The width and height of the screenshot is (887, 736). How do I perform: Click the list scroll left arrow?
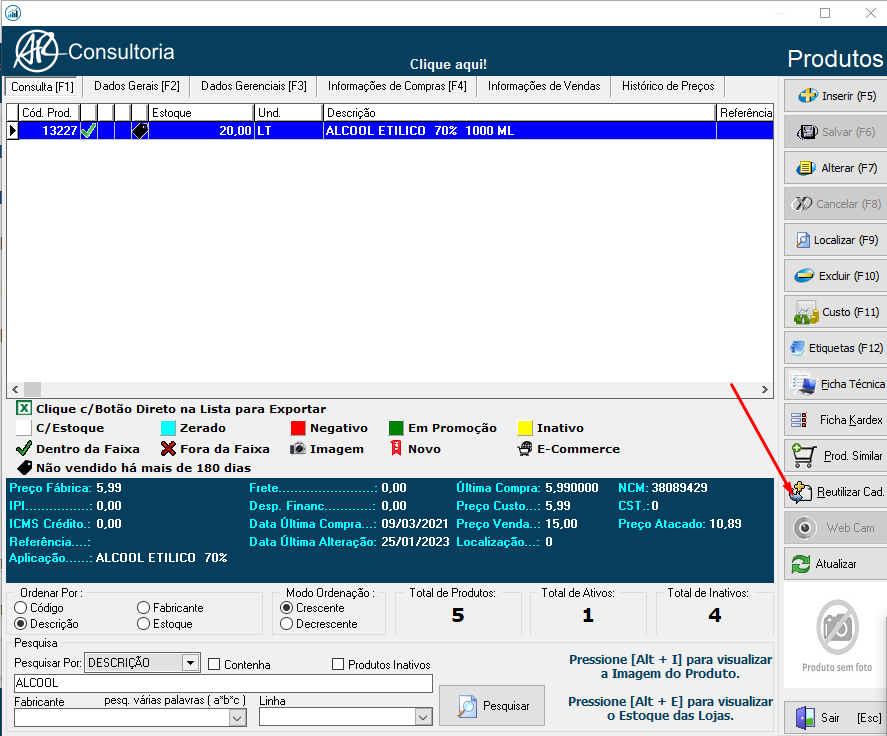coord(15,389)
